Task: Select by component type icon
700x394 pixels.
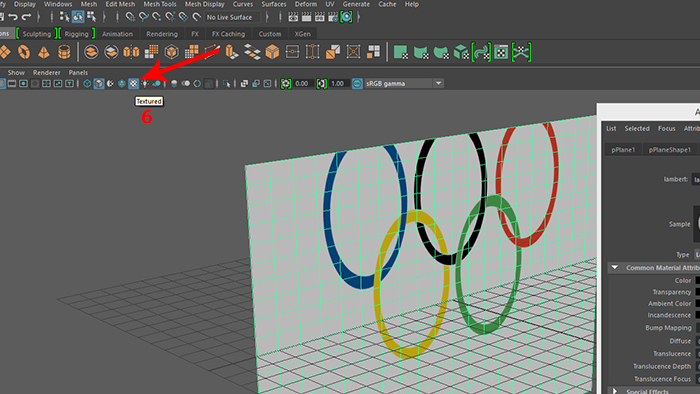Action: [92, 17]
